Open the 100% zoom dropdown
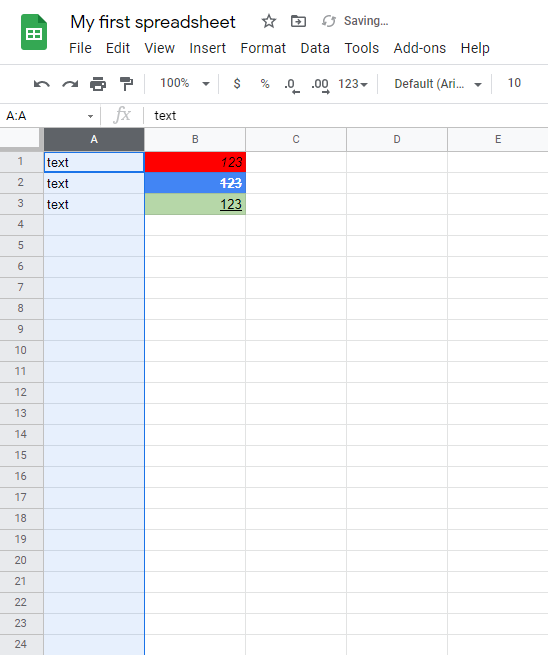The height and width of the screenshot is (655, 548). click(185, 84)
